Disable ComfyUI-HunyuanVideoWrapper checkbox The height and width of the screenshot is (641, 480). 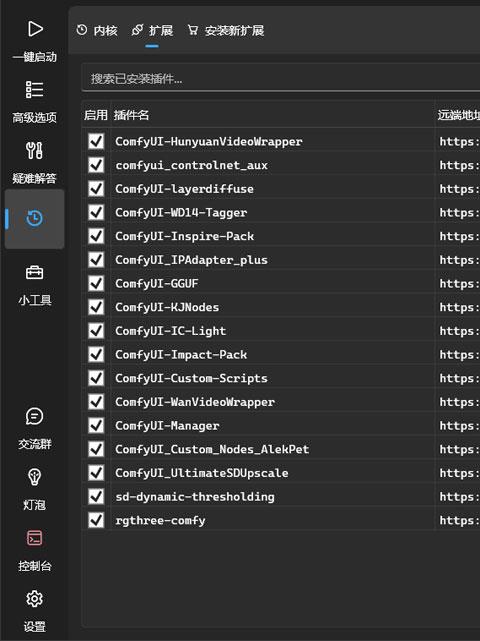[x=96, y=141]
